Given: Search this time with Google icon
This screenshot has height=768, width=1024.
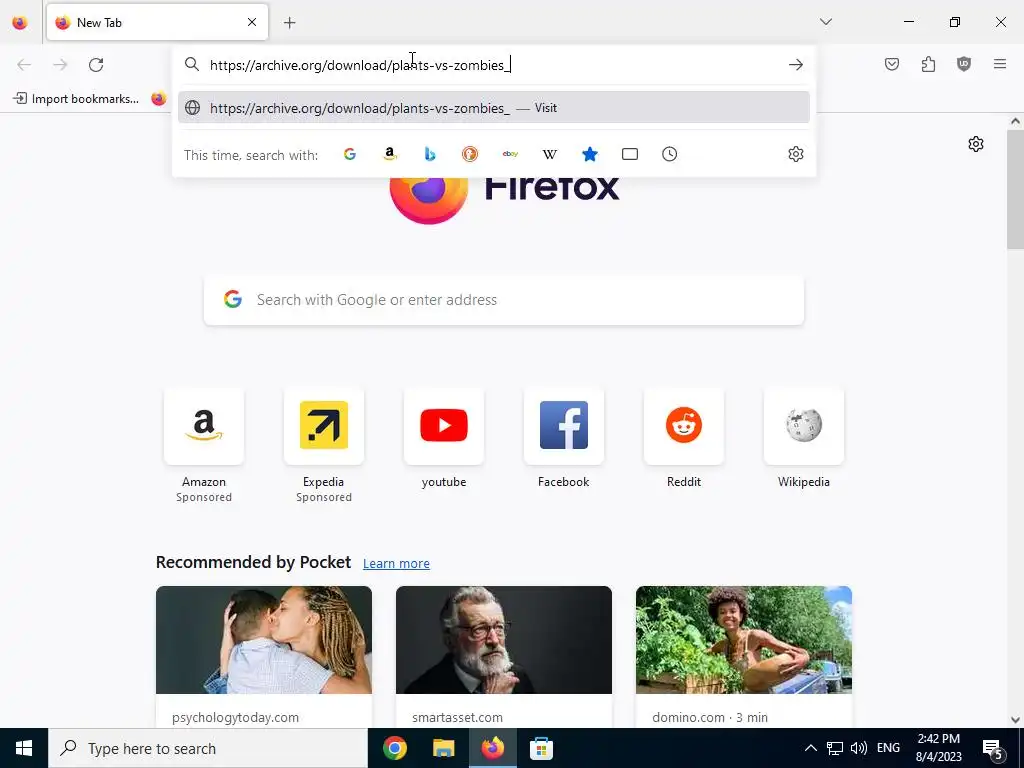Looking at the screenshot, I should pos(350,154).
